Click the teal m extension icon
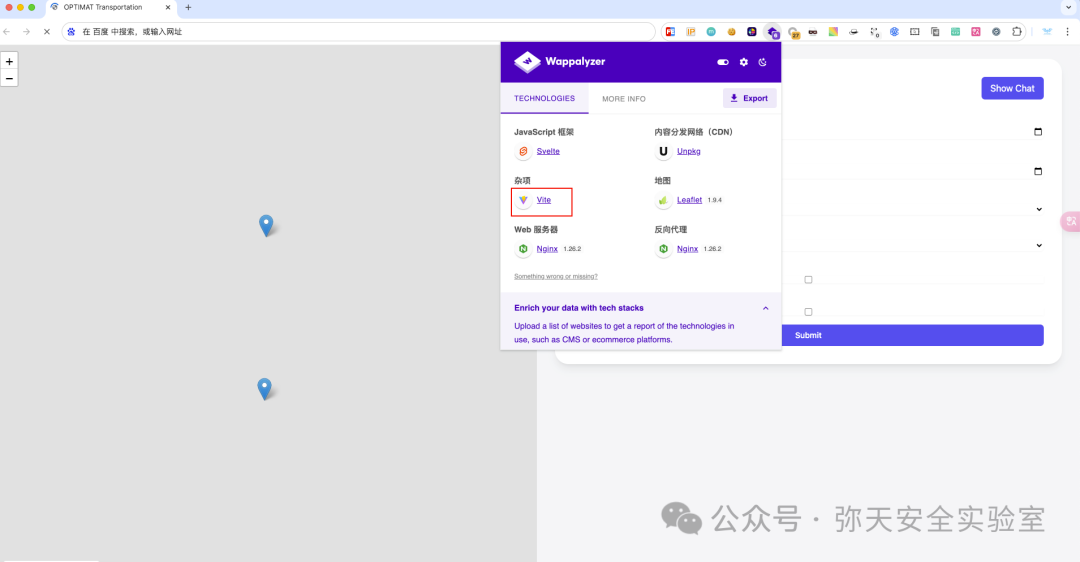 pyautogui.click(x=711, y=32)
